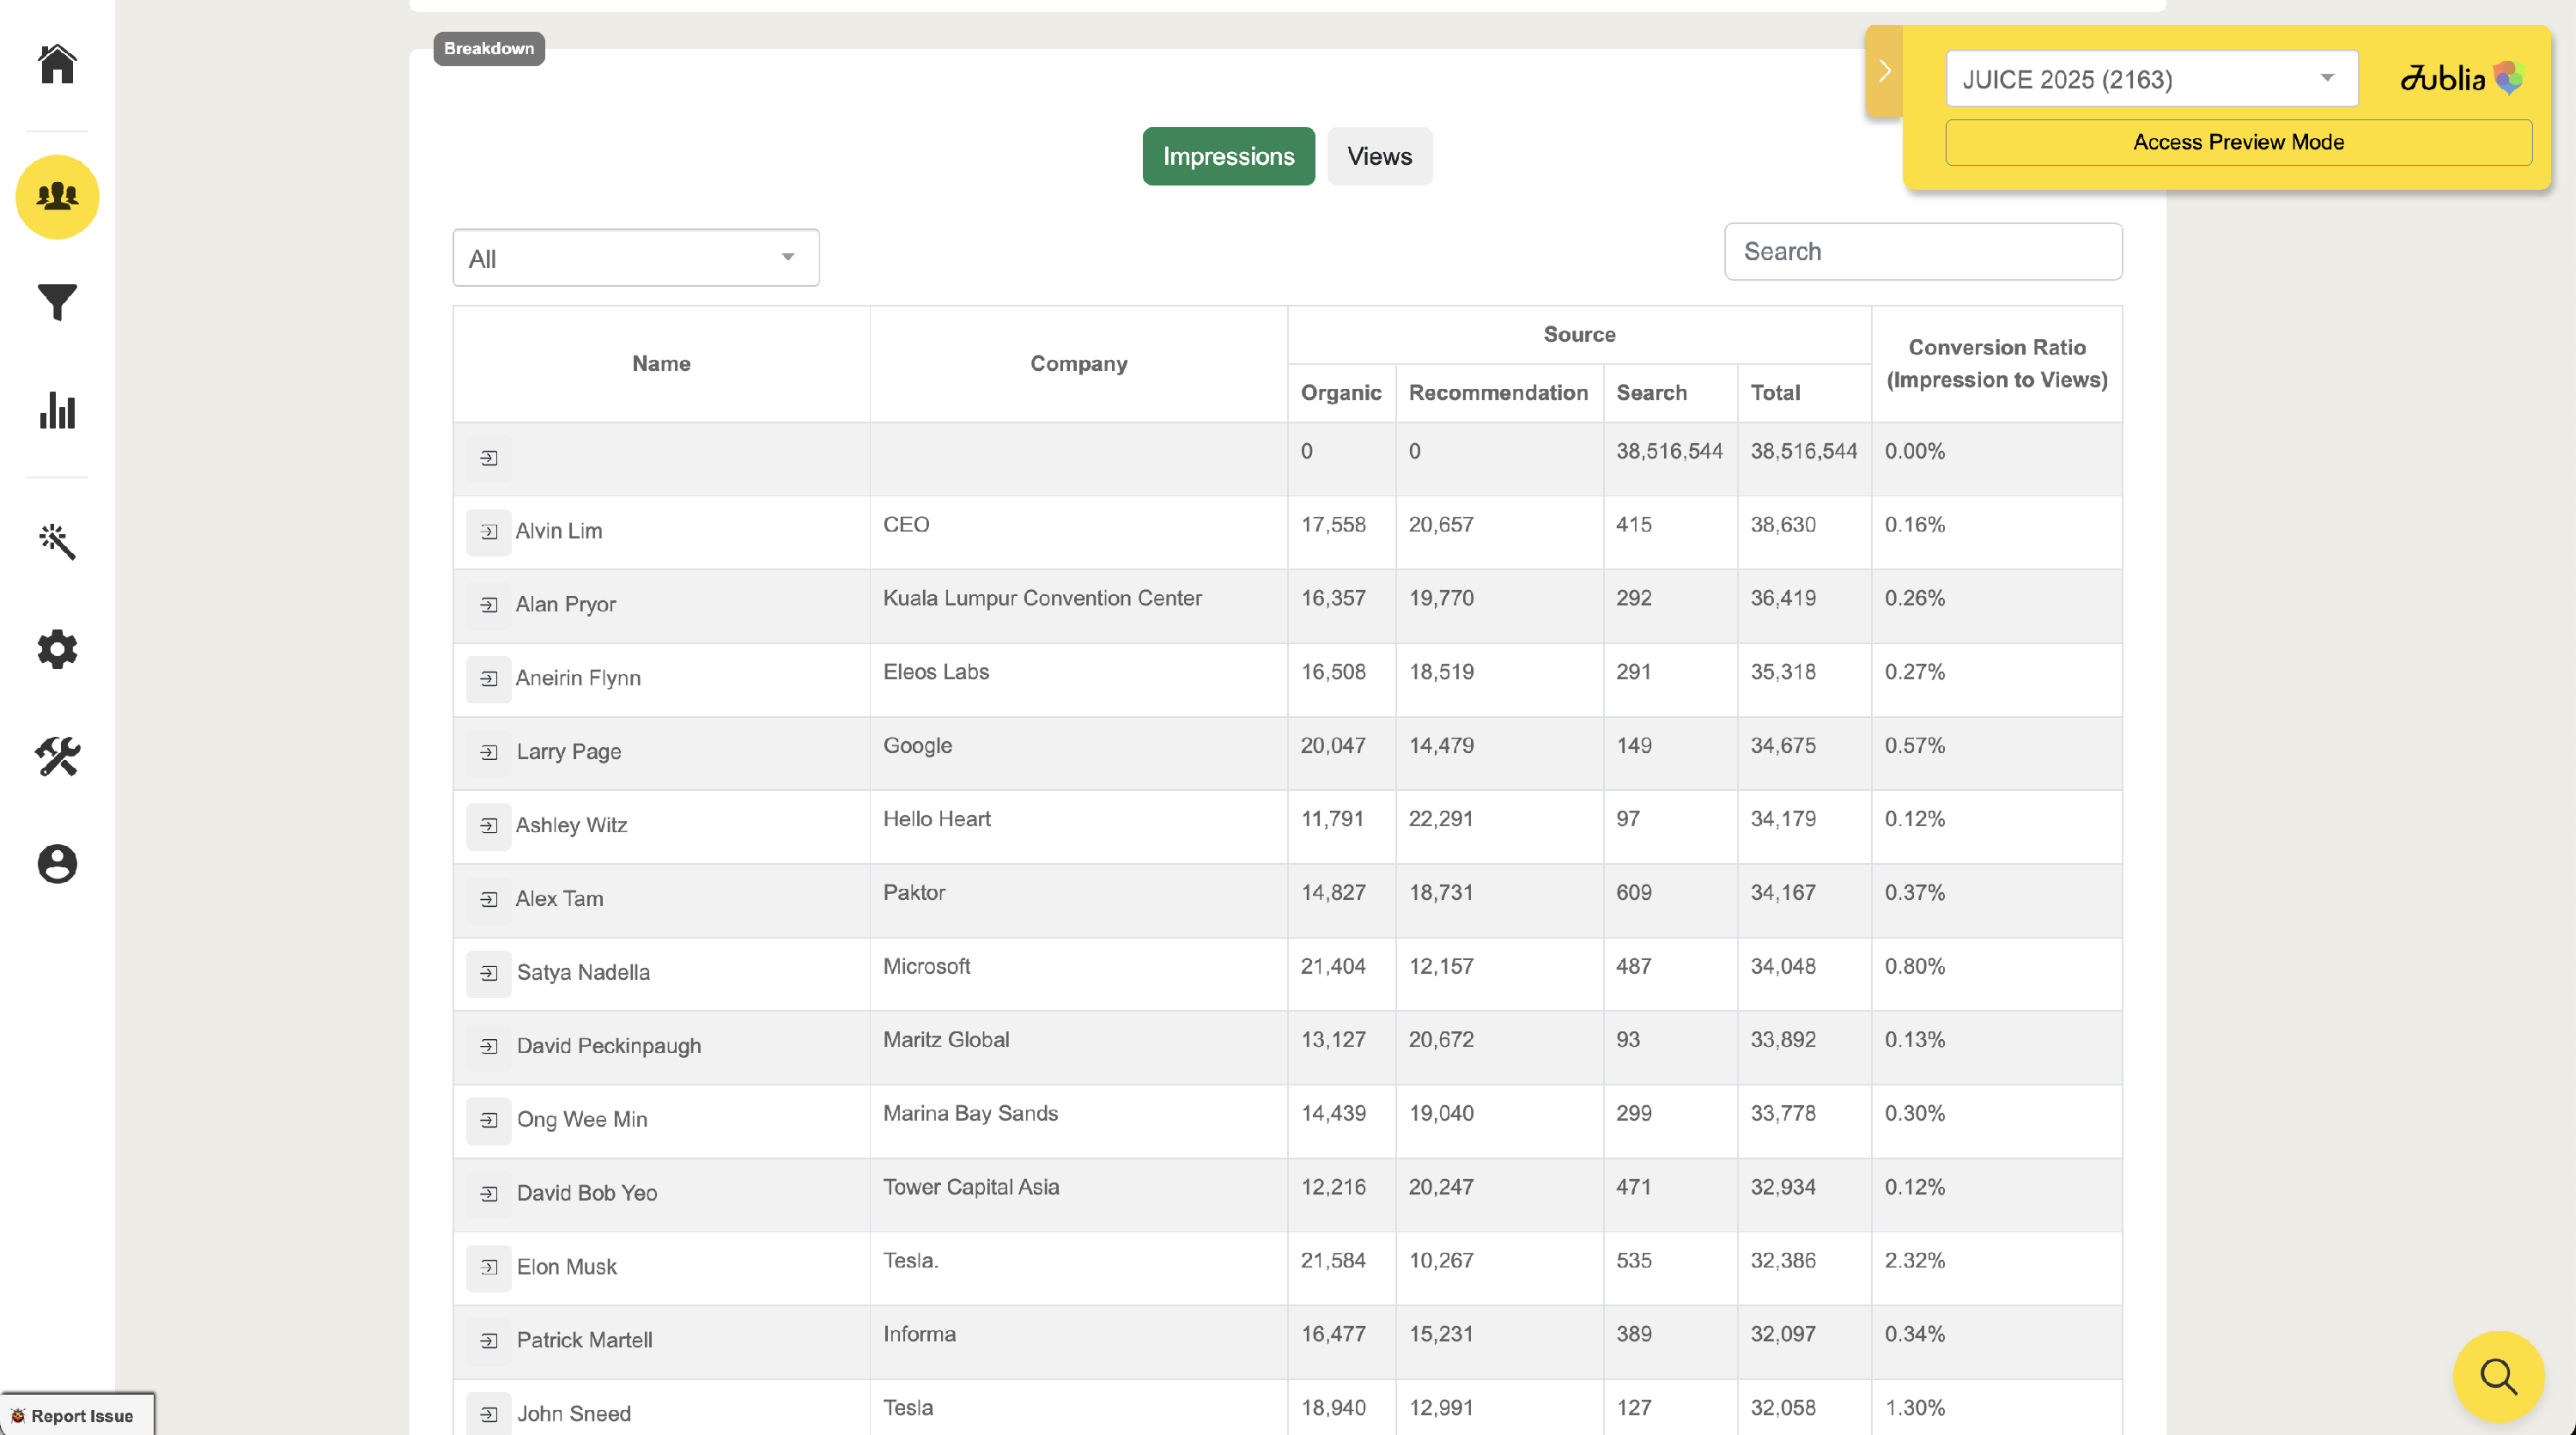2576x1435 pixels.
Task: Select the name David Peckinpaugh
Action: [x=608, y=1046]
